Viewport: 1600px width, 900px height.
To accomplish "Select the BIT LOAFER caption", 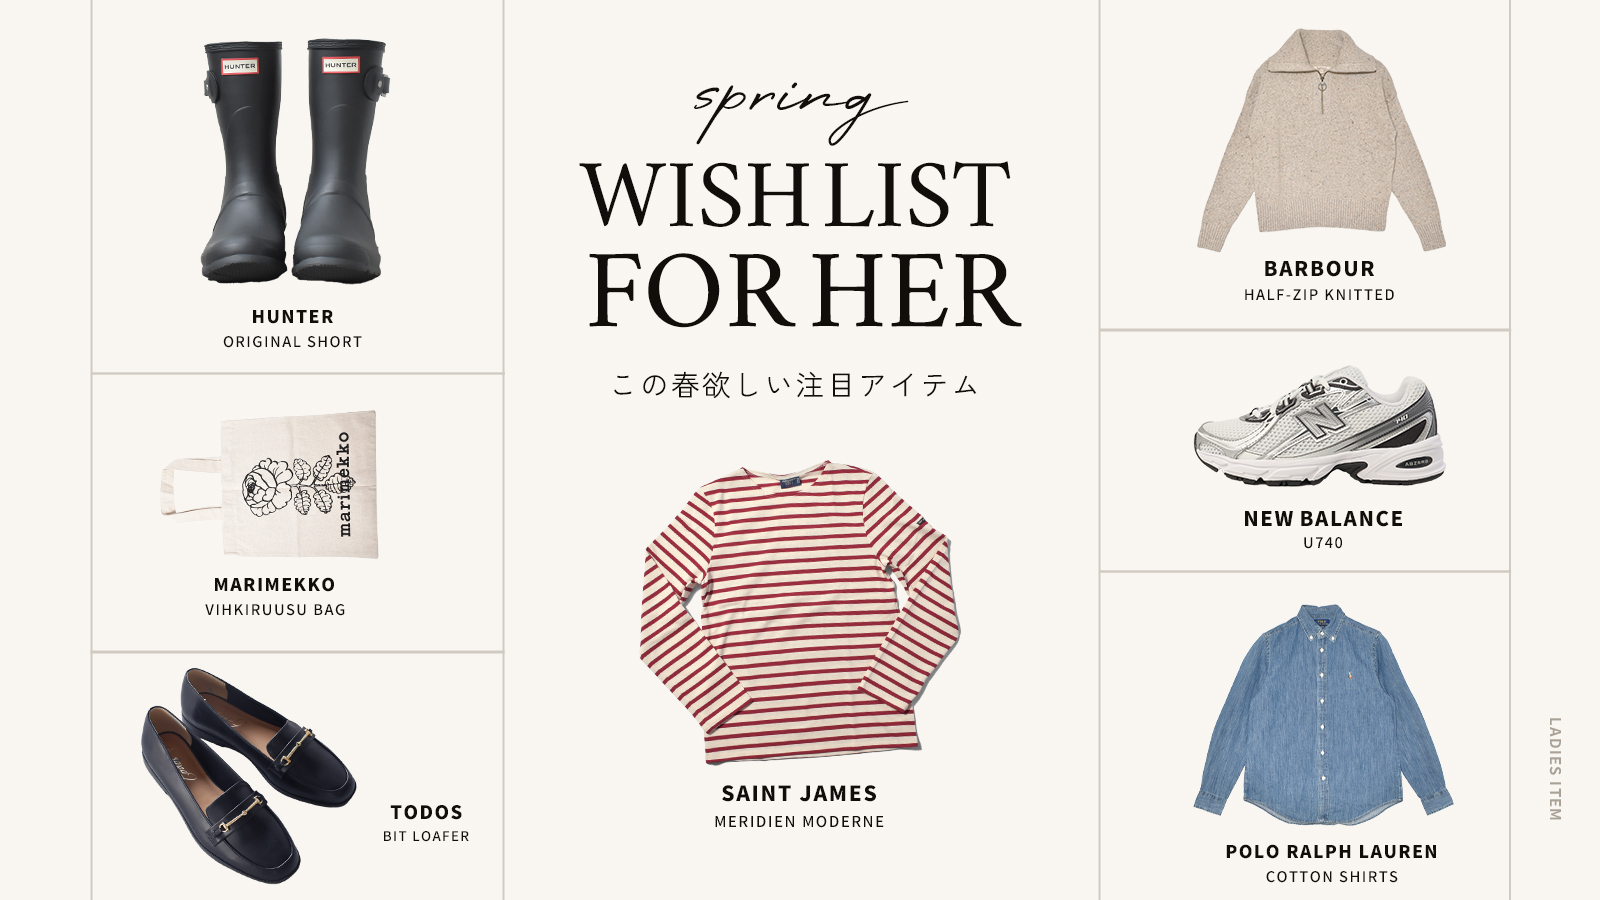I will point(426,837).
